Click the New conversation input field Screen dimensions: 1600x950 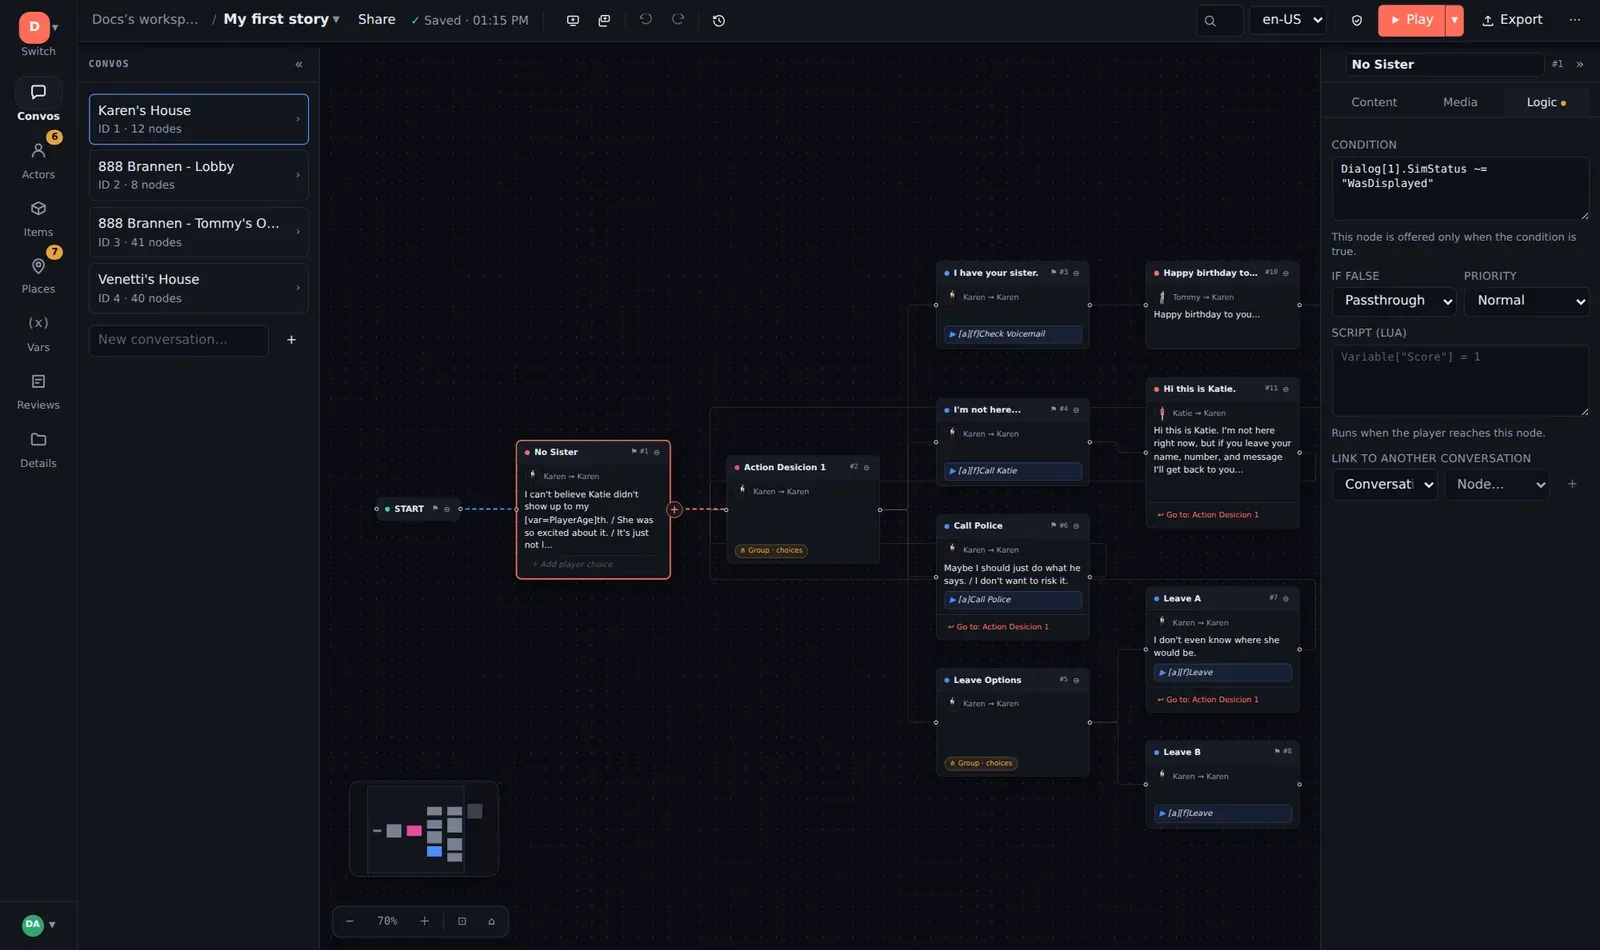(x=179, y=340)
